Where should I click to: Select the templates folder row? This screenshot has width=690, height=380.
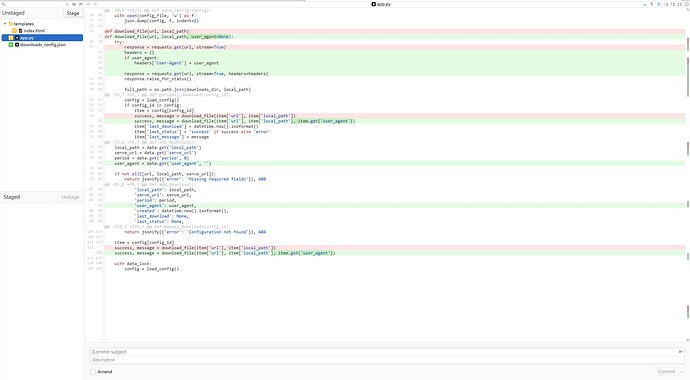point(42,24)
